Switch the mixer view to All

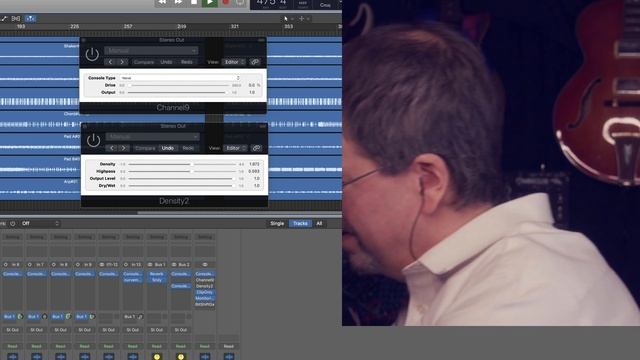click(x=319, y=224)
